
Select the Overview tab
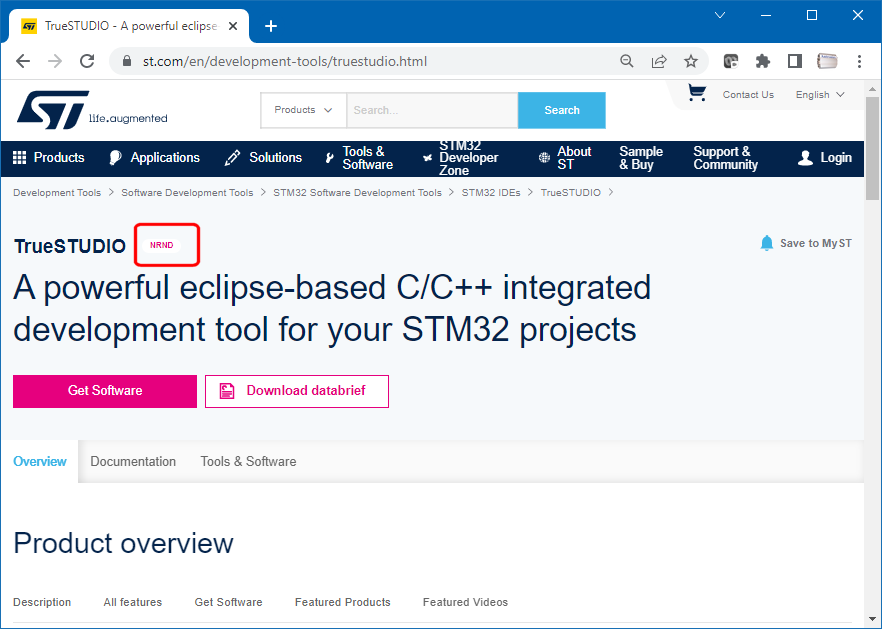point(39,461)
